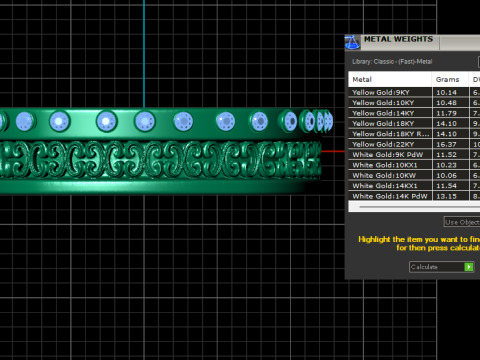Click the 10.14 grams cell
This screenshot has height=360, width=480.
pyautogui.click(x=450, y=92)
